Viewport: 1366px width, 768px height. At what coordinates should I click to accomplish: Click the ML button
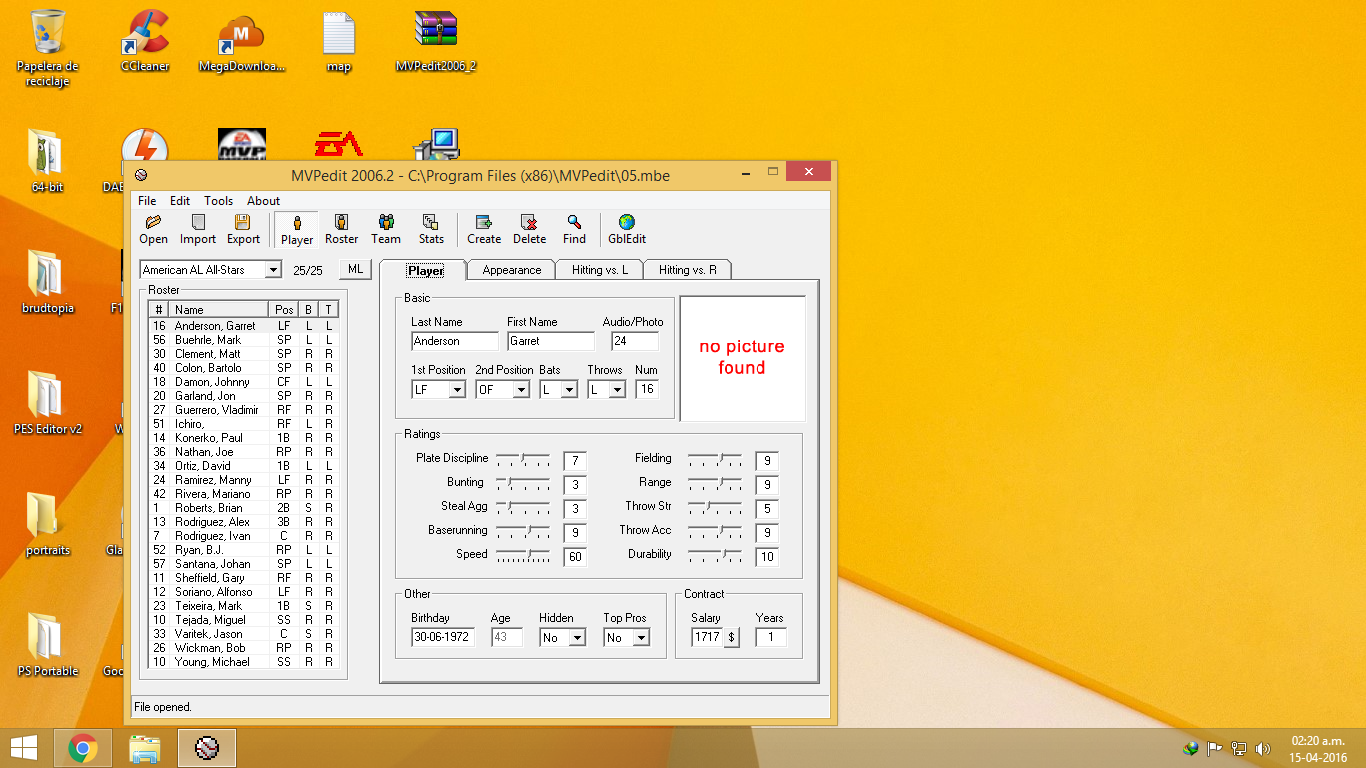(355, 270)
